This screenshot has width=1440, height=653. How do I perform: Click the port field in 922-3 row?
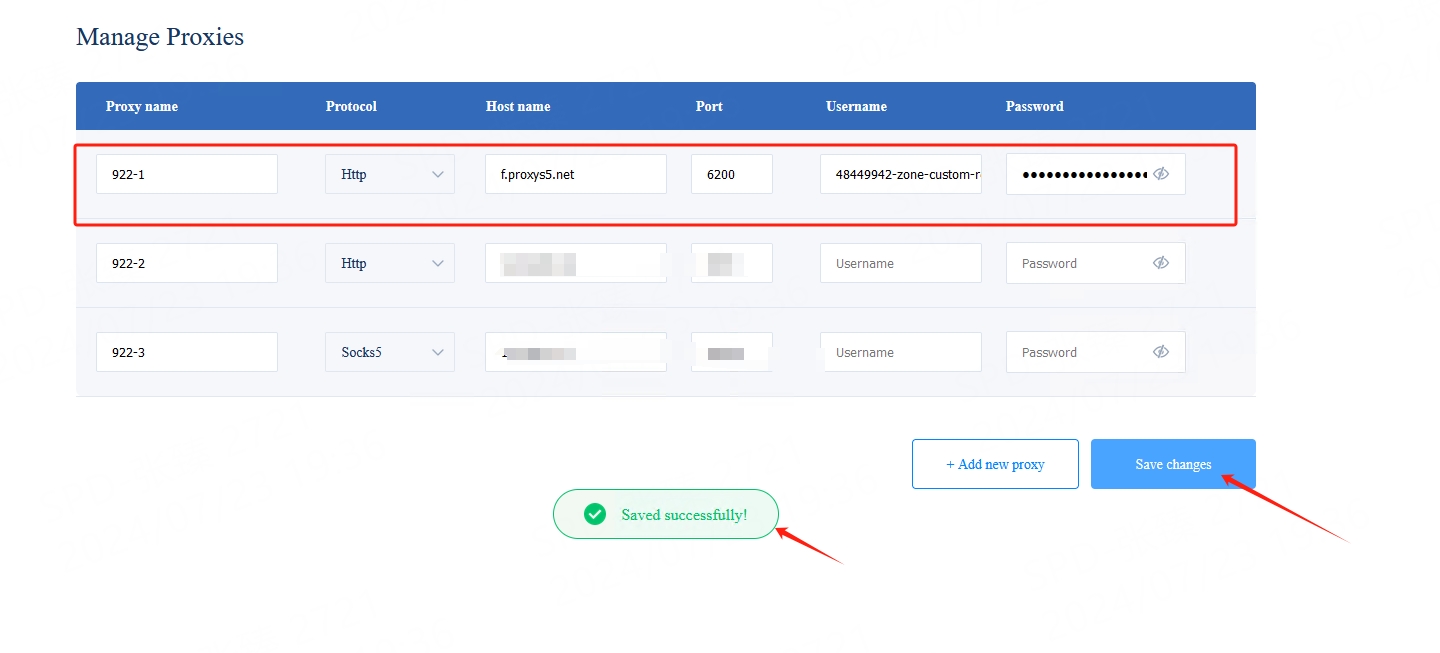point(731,352)
